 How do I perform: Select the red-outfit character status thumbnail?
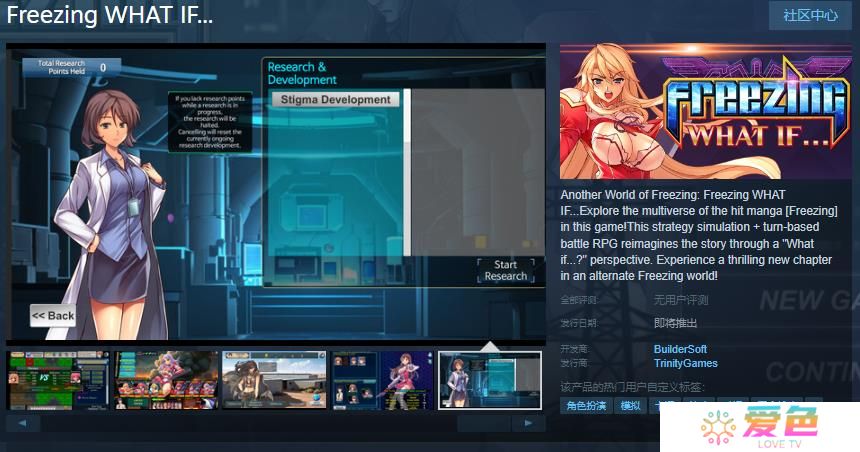(382, 381)
